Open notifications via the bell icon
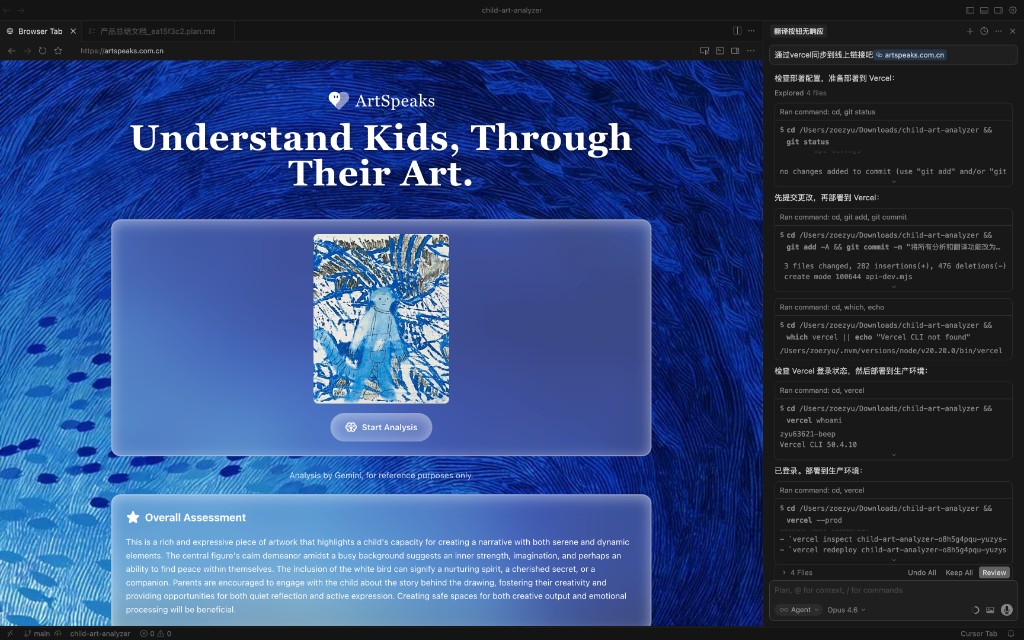Screen dimensions: 1024x640 click(x=1011, y=633)
